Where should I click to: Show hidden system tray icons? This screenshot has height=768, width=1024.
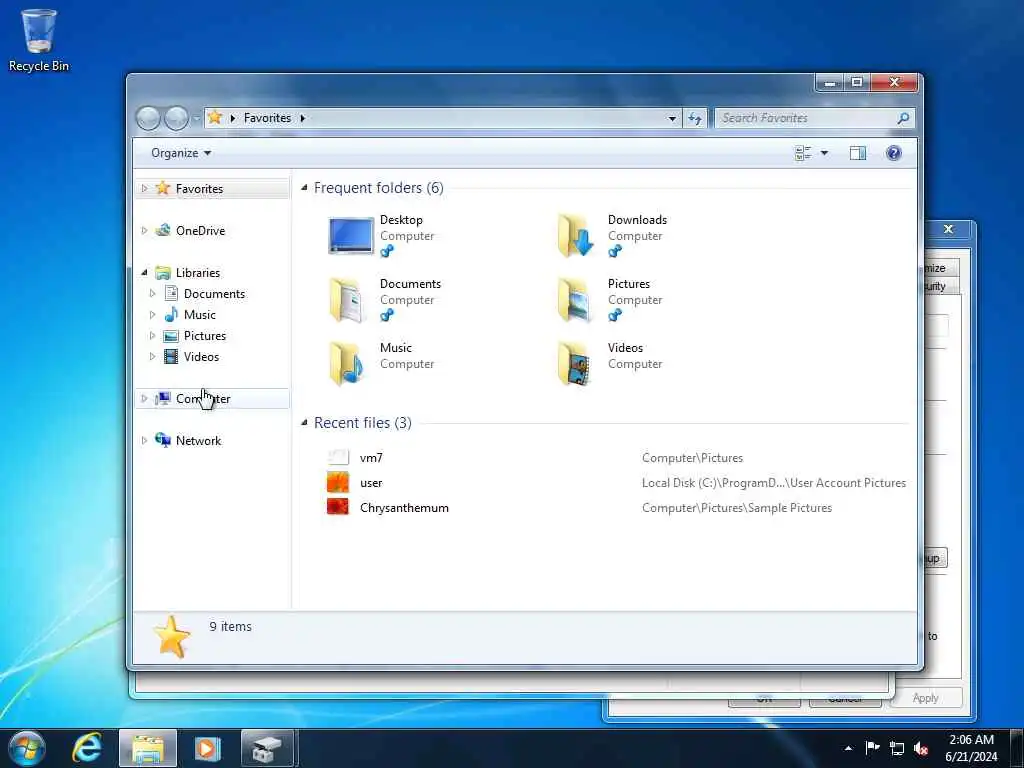(x=848, y=748)
